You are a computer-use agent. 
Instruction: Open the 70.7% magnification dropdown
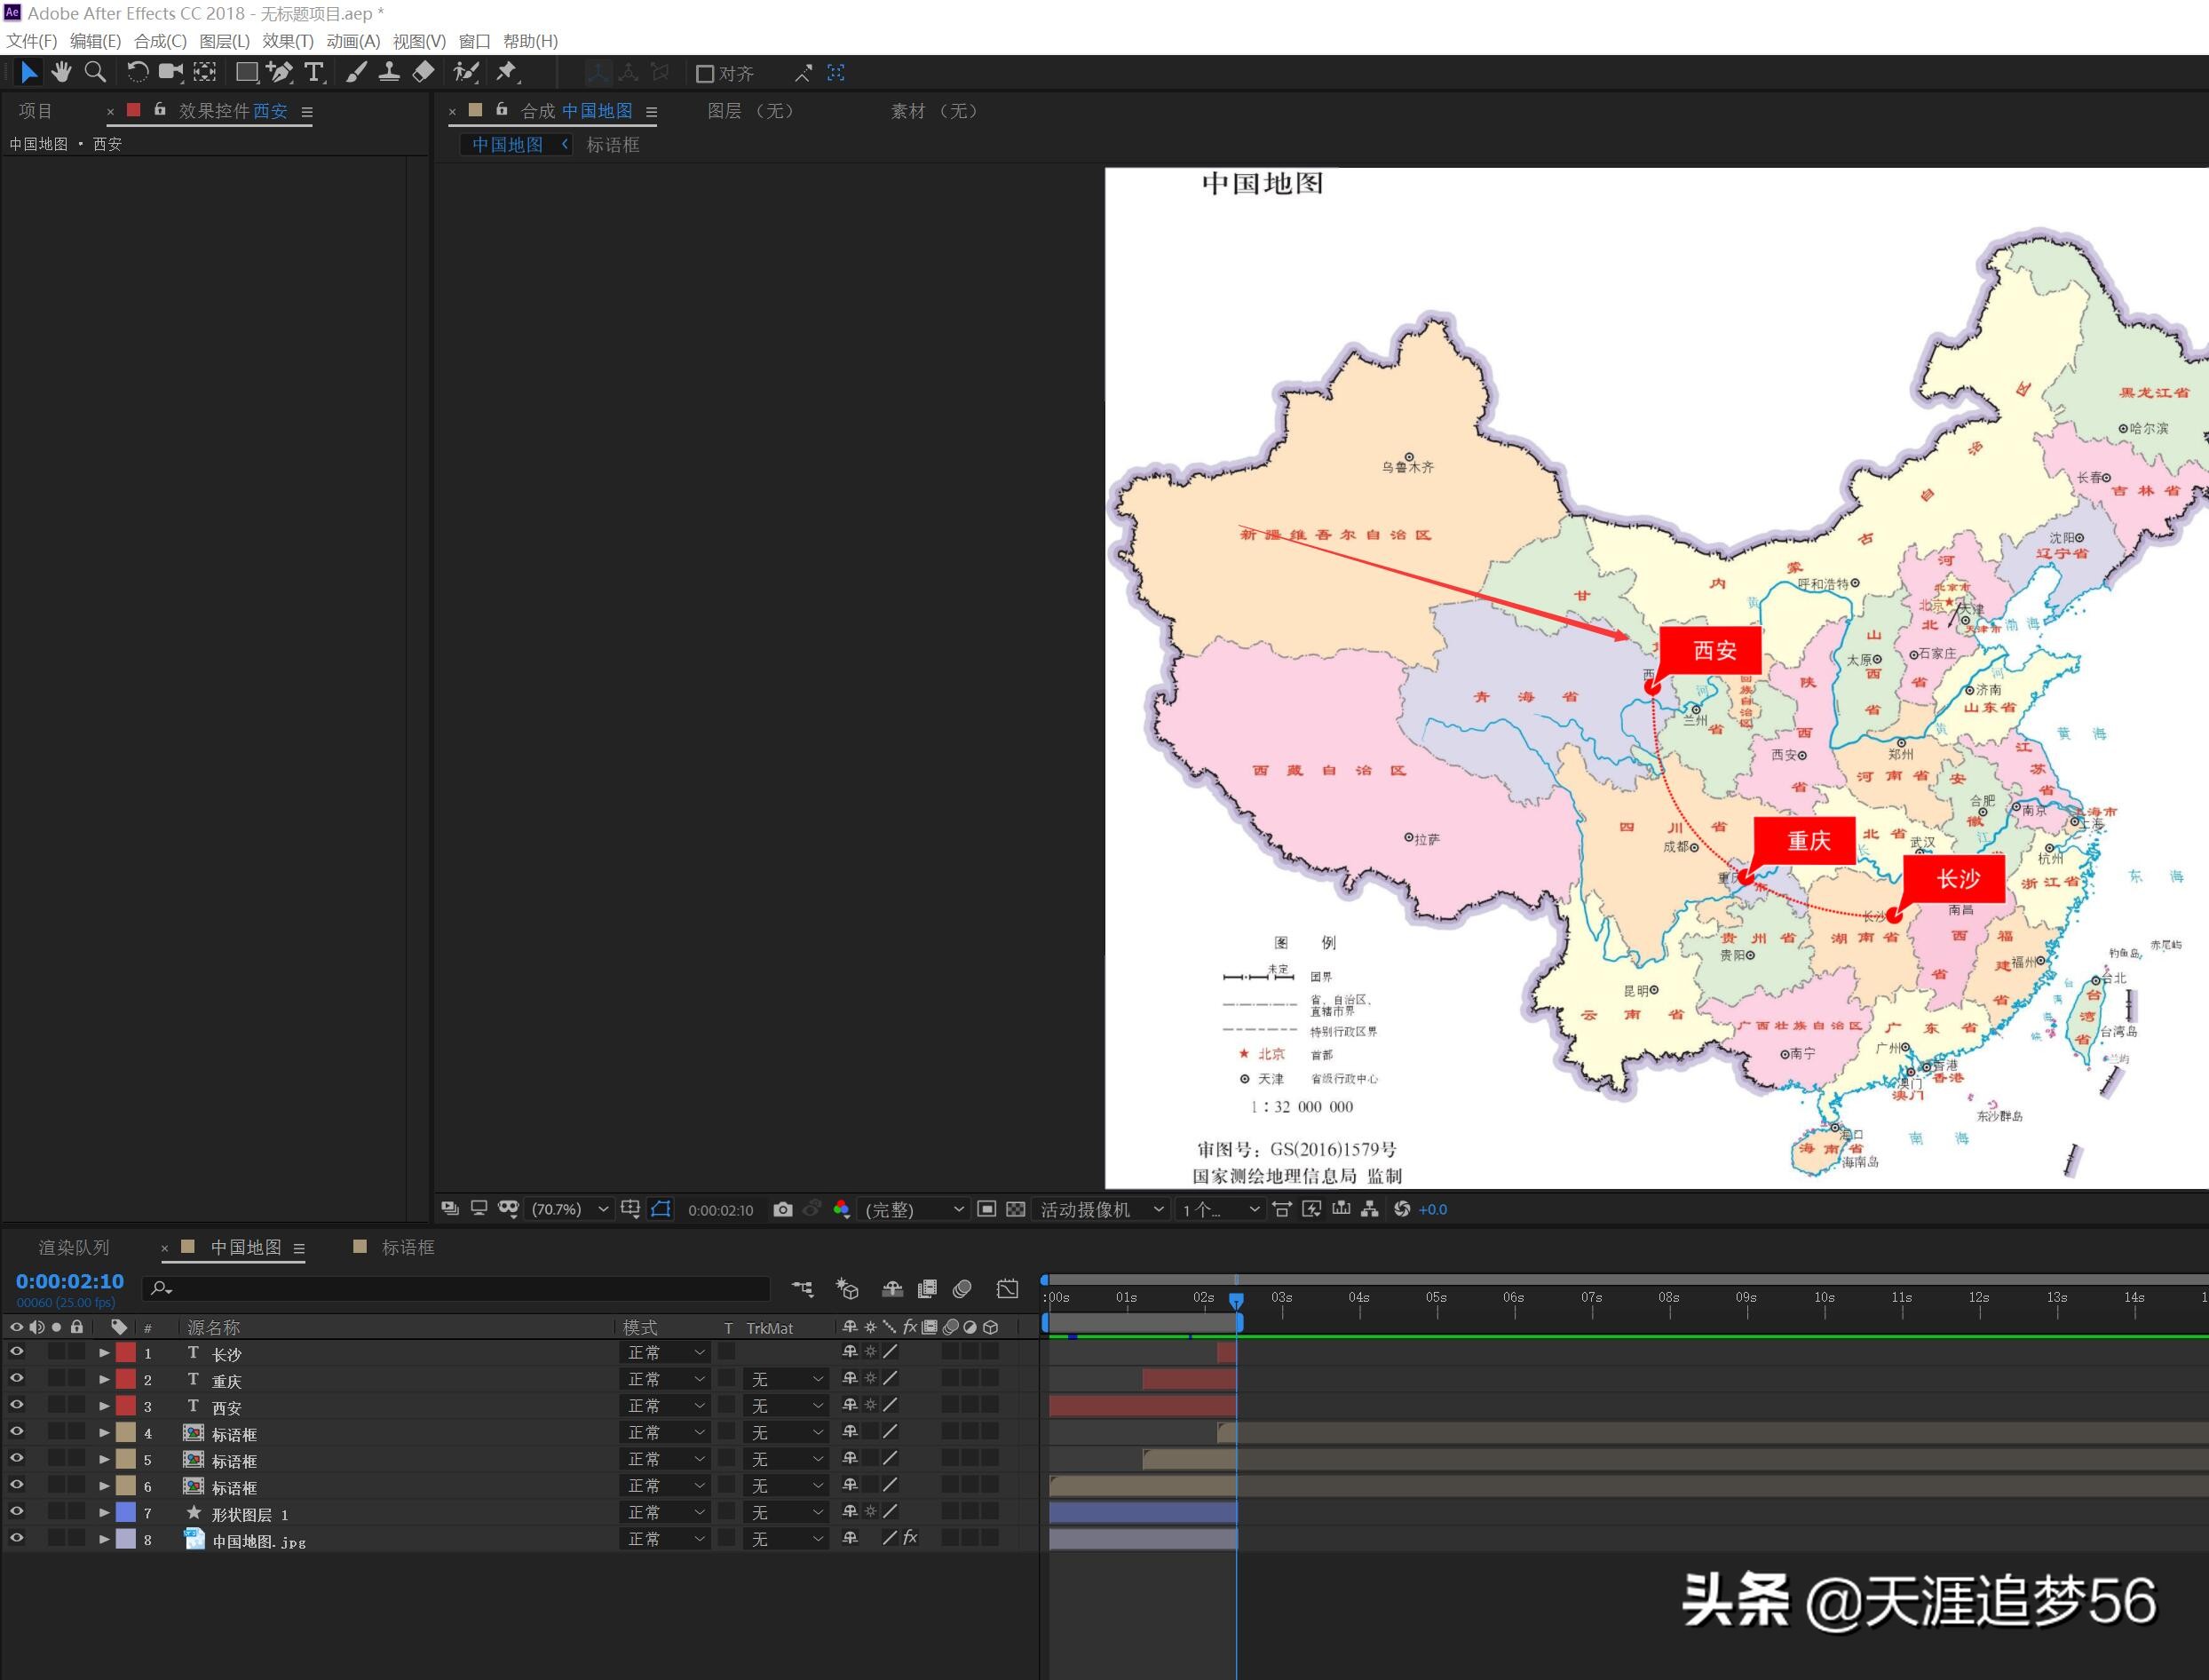pos(568,1209)
